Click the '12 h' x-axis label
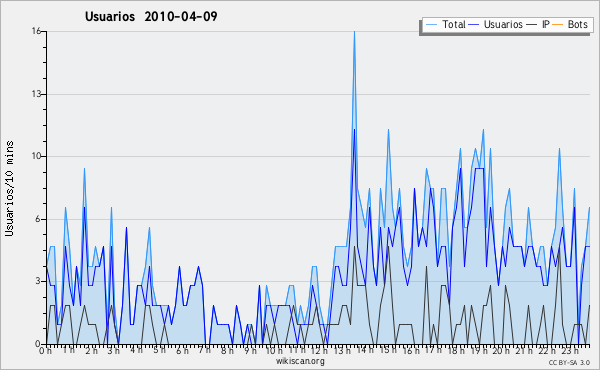 pos(319,351)
